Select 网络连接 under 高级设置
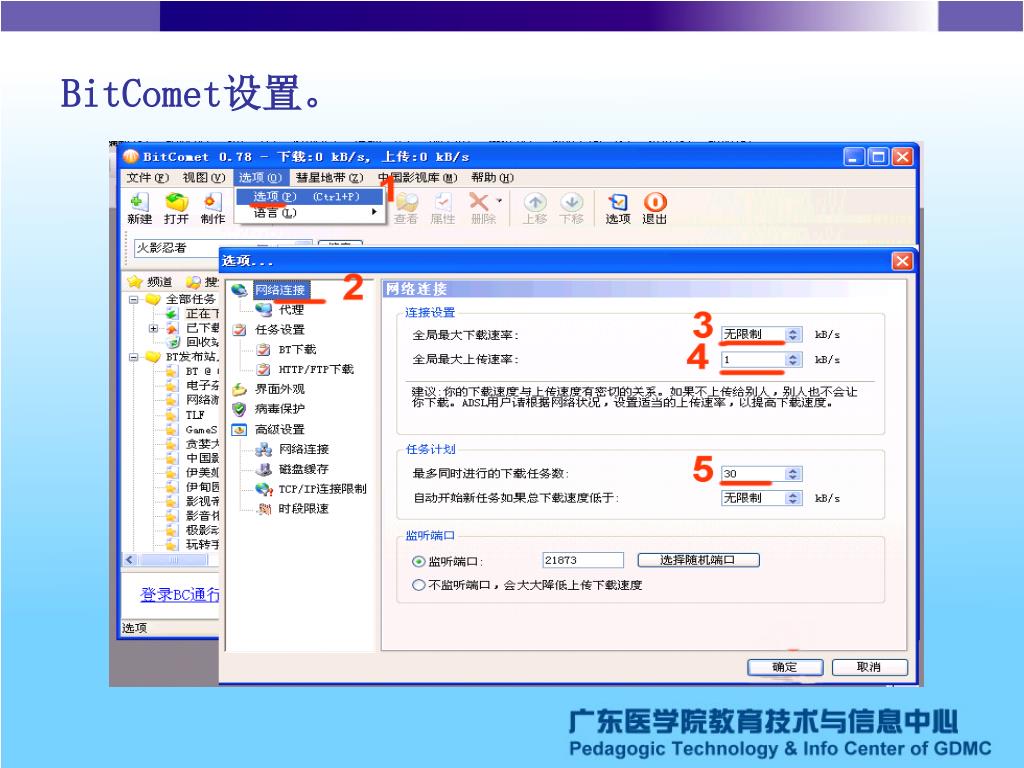The image size is (1024, 768). click(304, 449)
